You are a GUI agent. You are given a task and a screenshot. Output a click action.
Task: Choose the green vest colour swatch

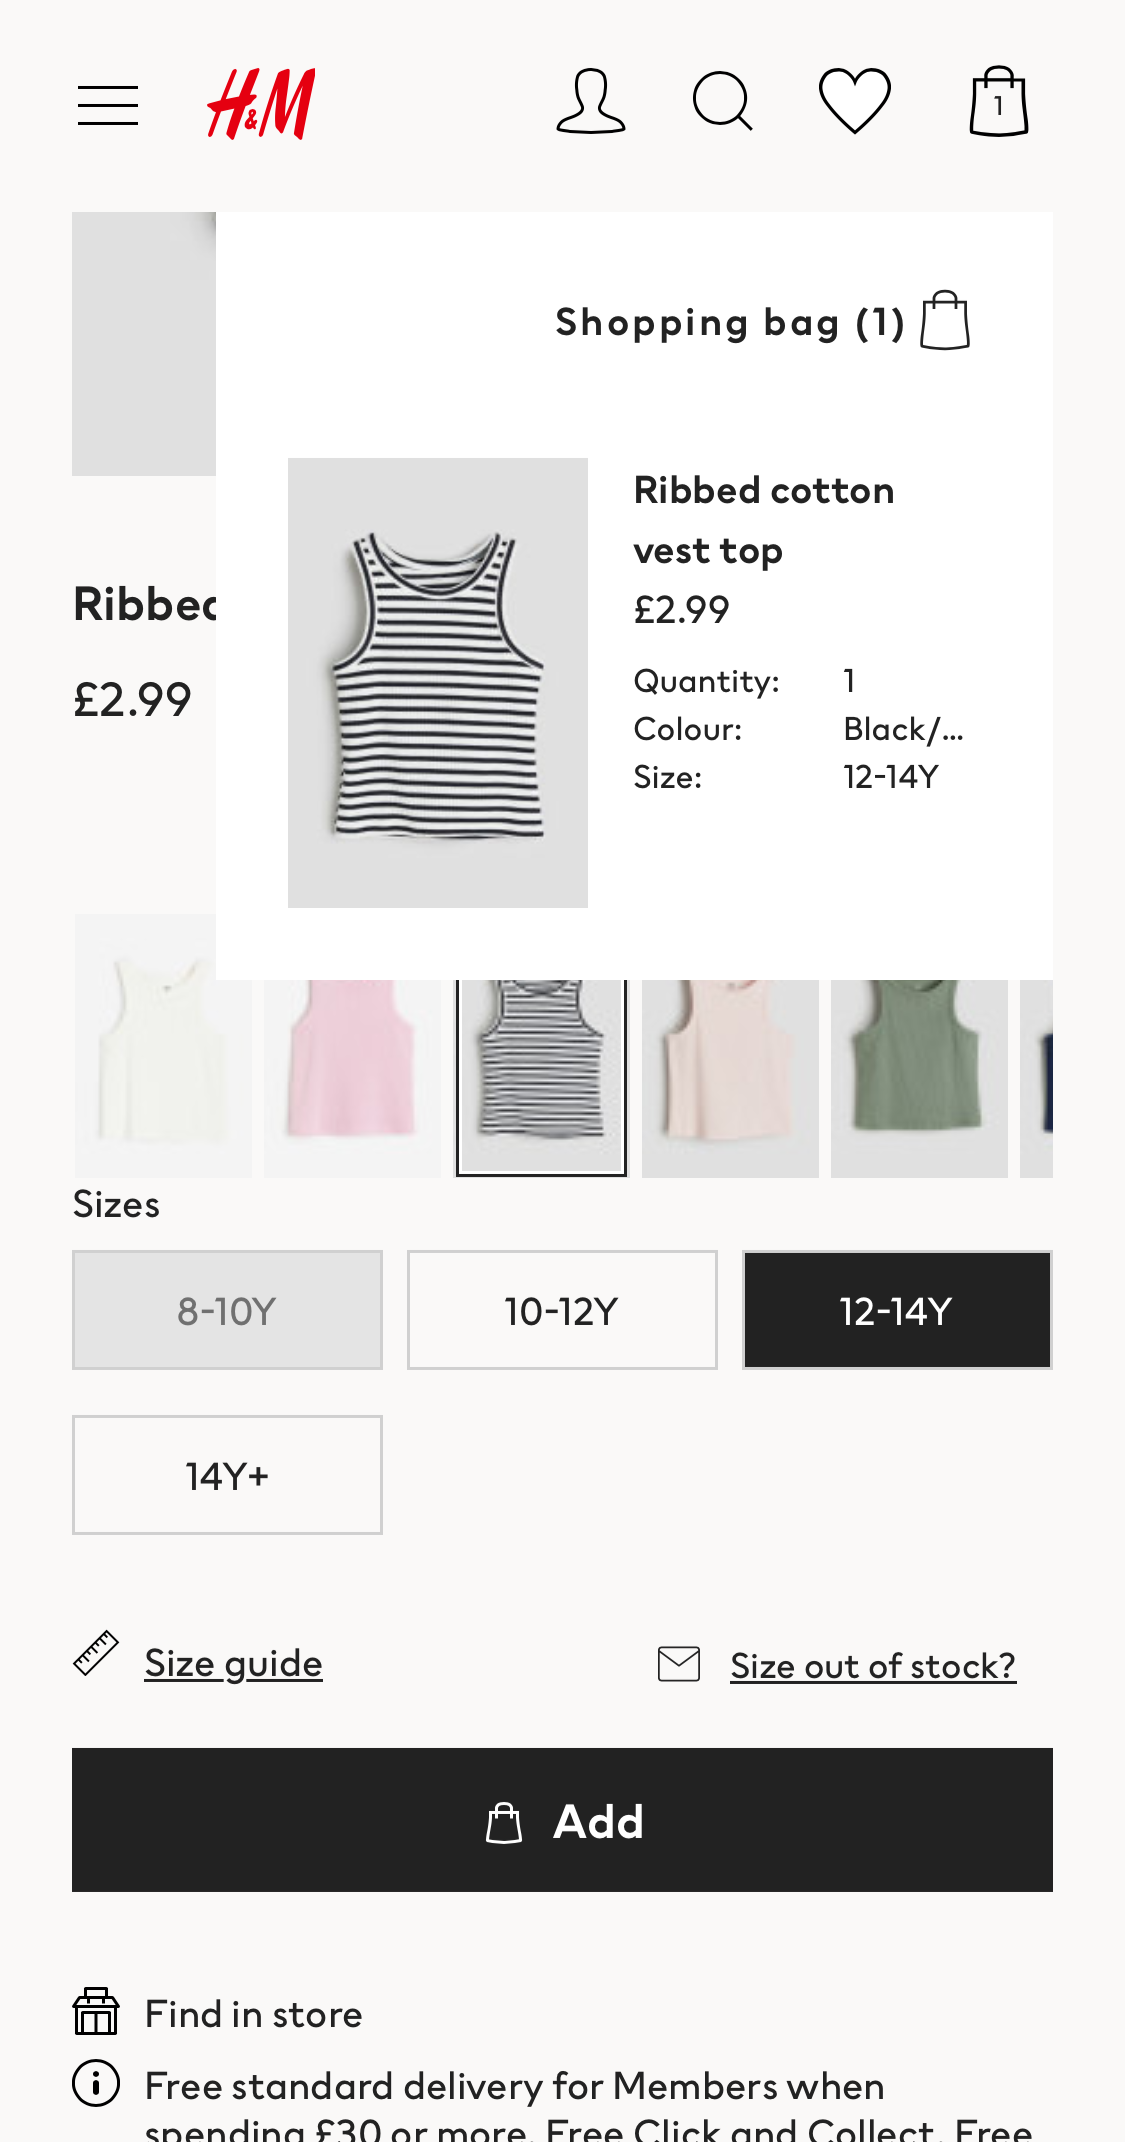tap(919, 1075)
